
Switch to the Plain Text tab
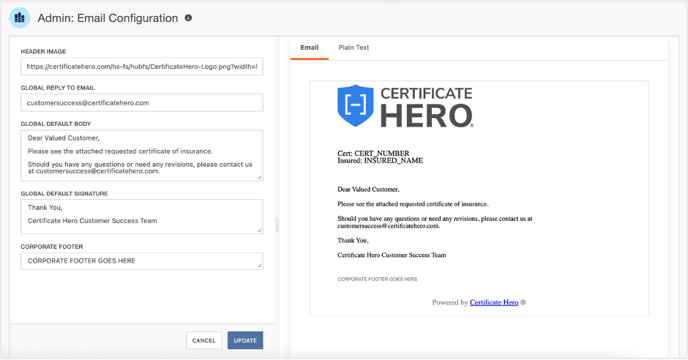pos(354,47)
